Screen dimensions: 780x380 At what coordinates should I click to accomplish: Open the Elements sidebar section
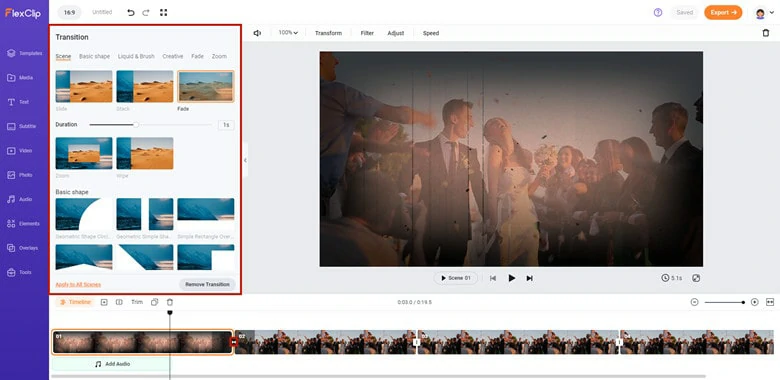click(23, 224)
